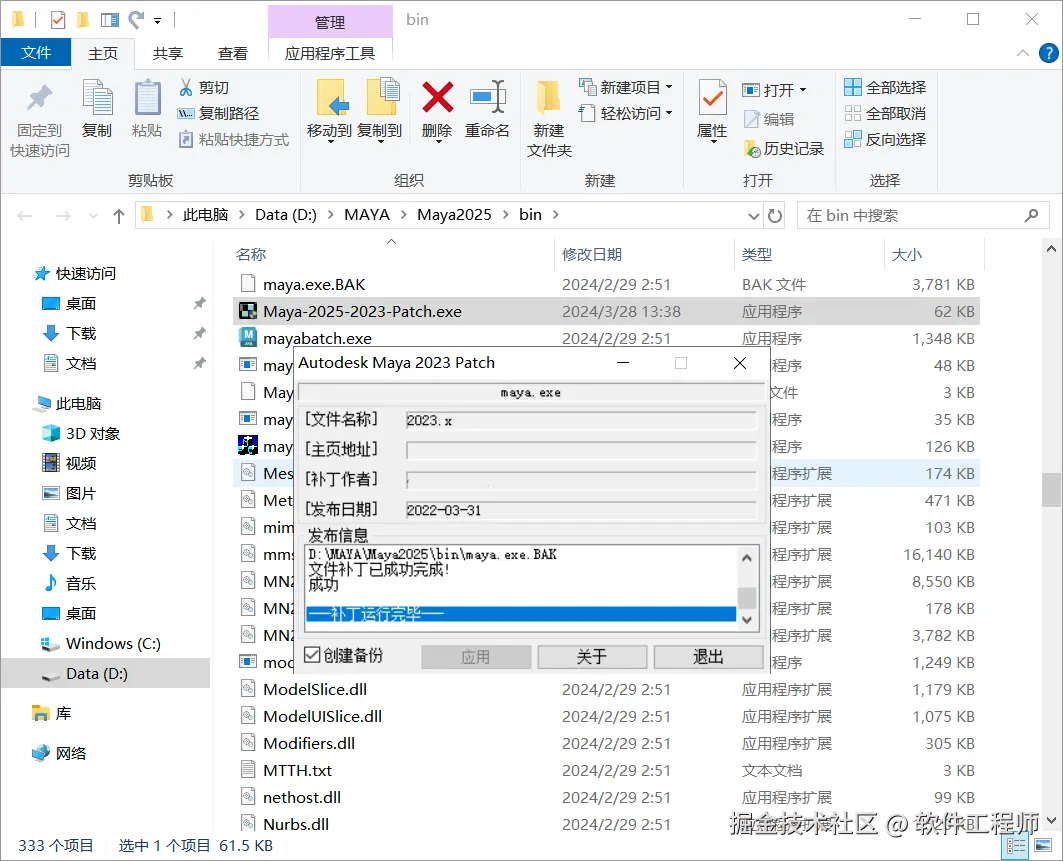Open the Application Tools (应用程序工具) tab
The image size is (1063, 861).
click(x=330, y=54)
